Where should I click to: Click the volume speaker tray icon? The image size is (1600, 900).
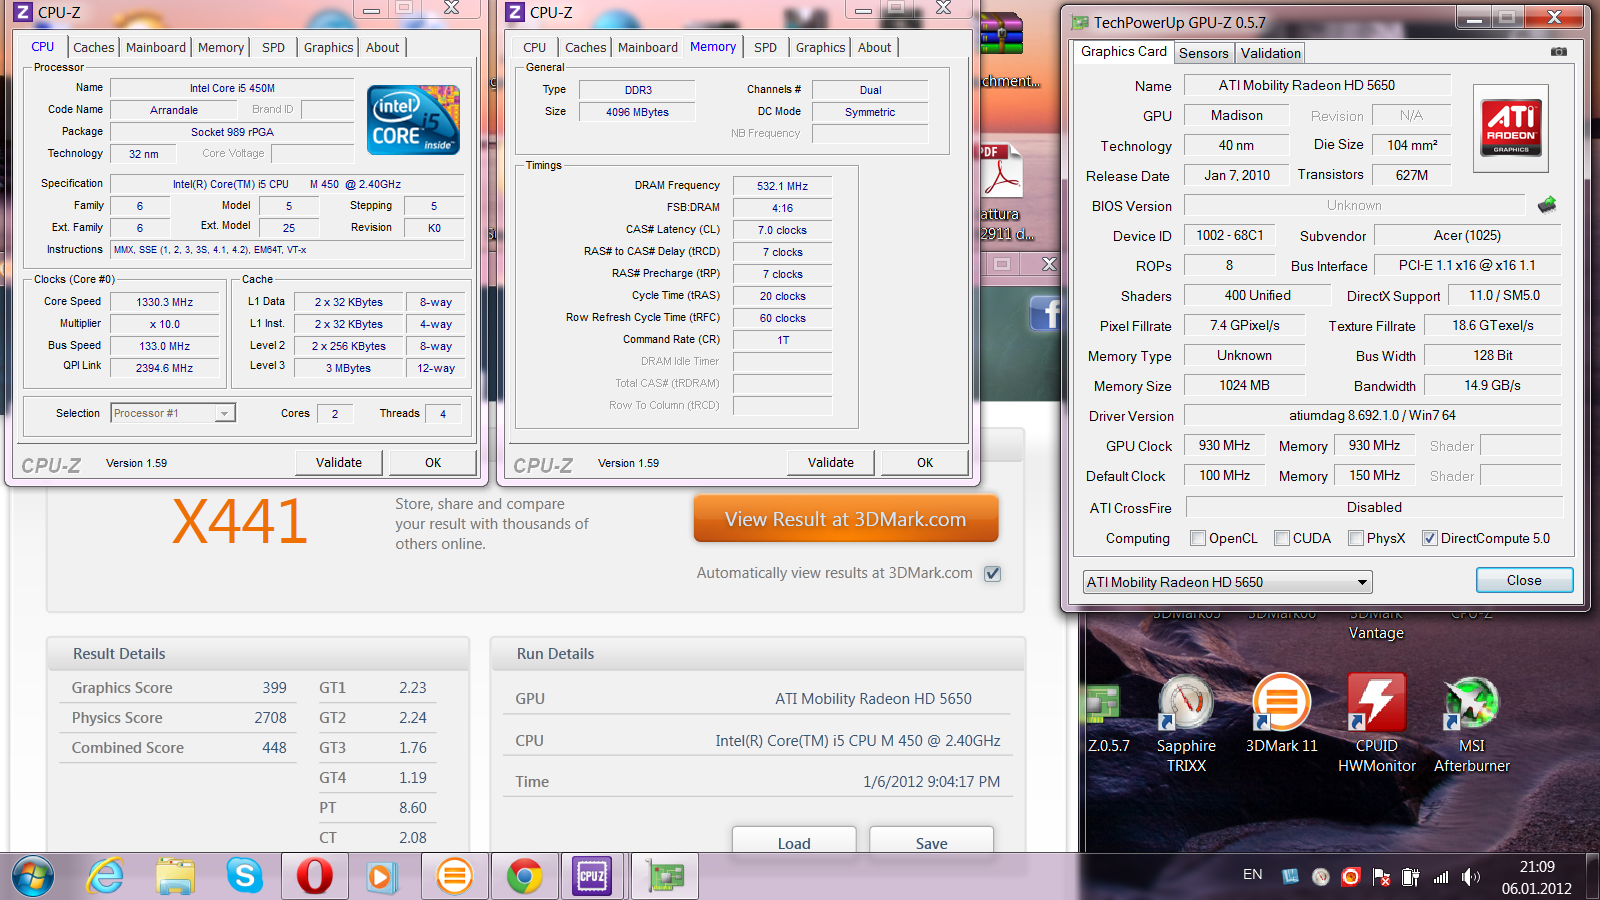pos(1470,877)
